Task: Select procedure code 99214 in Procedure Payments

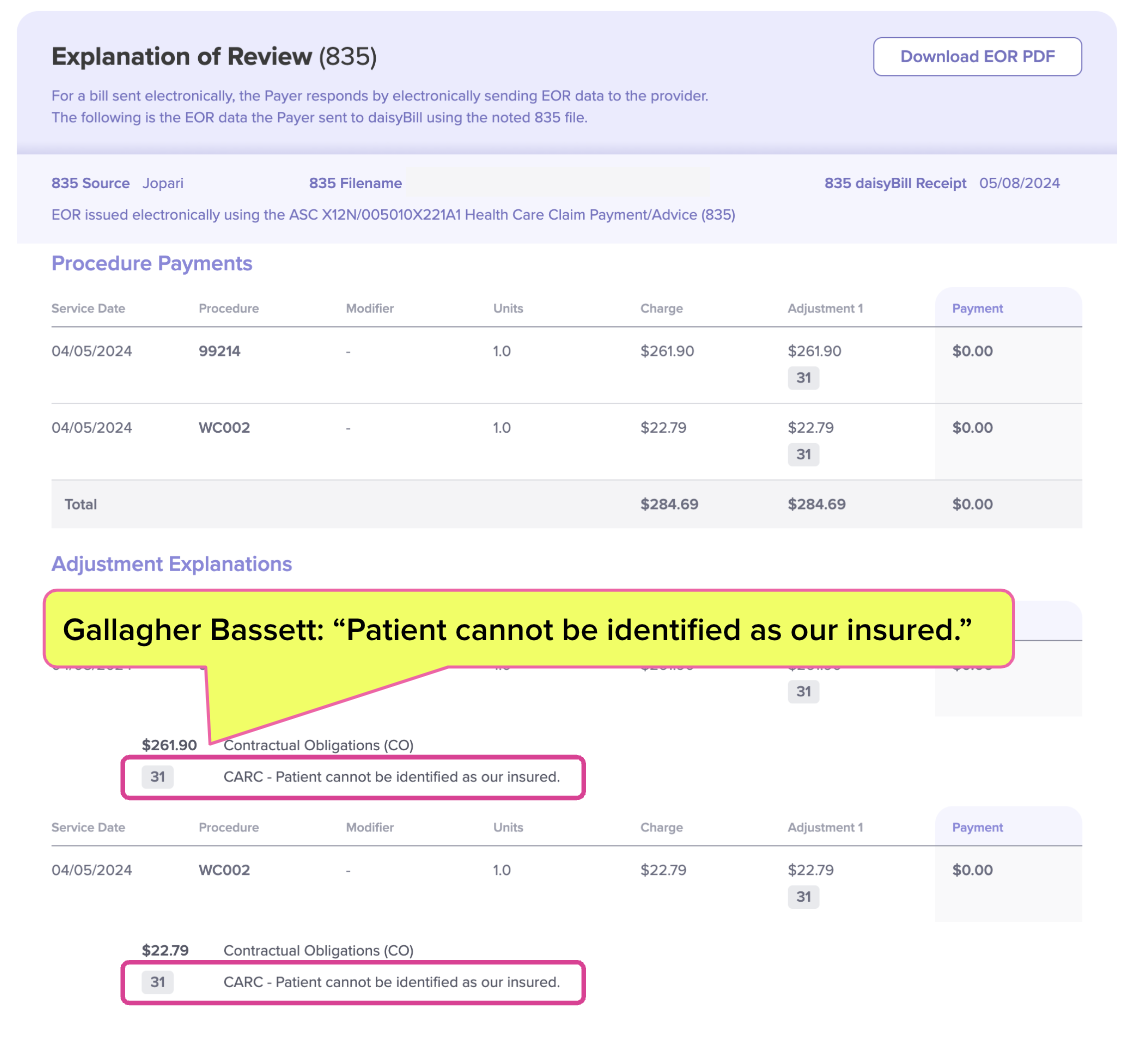Action: 219,351
